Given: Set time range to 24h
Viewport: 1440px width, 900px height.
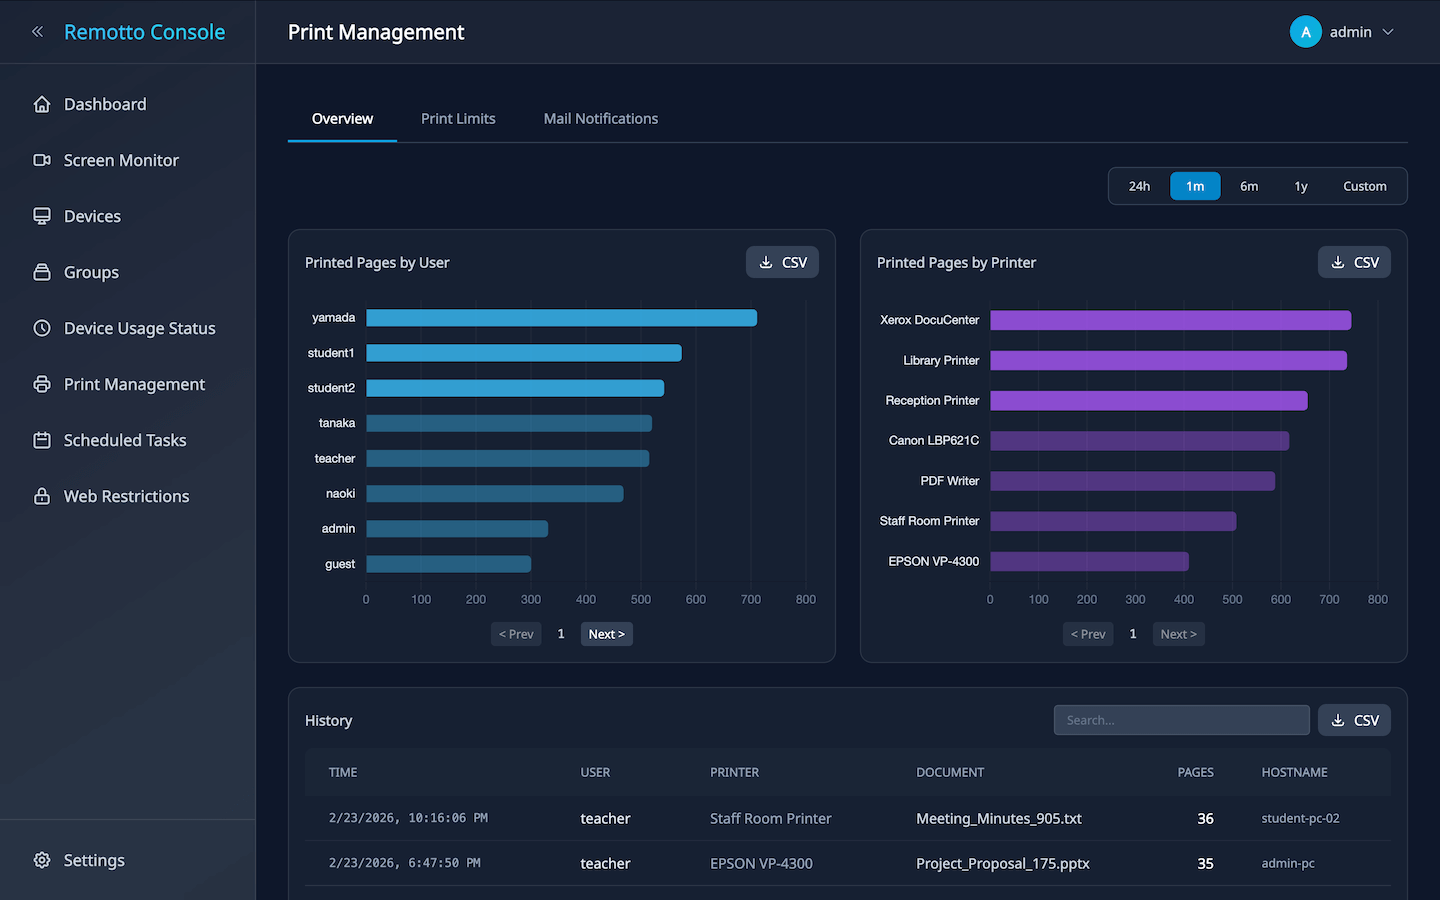Looking at the screenshot, I should click(1139, 186).
